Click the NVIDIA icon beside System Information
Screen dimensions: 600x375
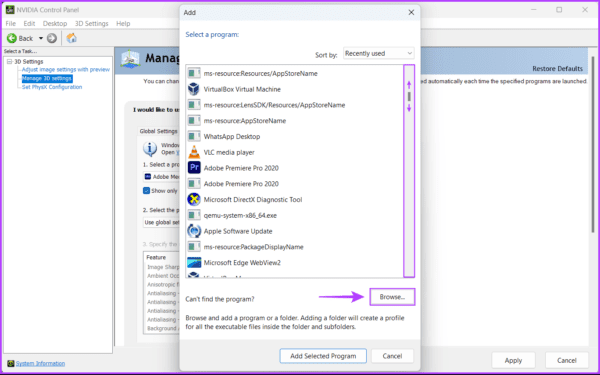(11, 363)
